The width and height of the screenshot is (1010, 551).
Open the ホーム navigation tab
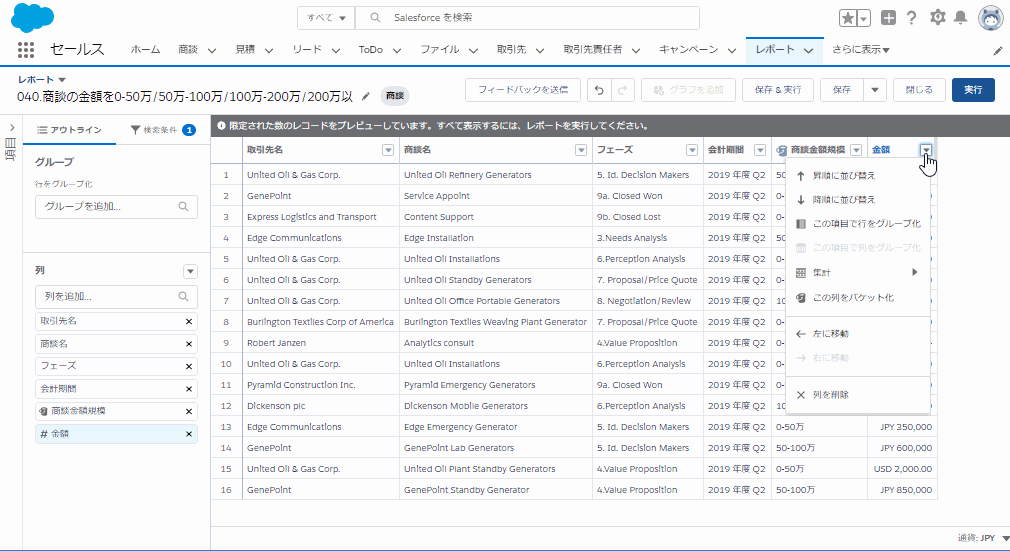(145, 50)
